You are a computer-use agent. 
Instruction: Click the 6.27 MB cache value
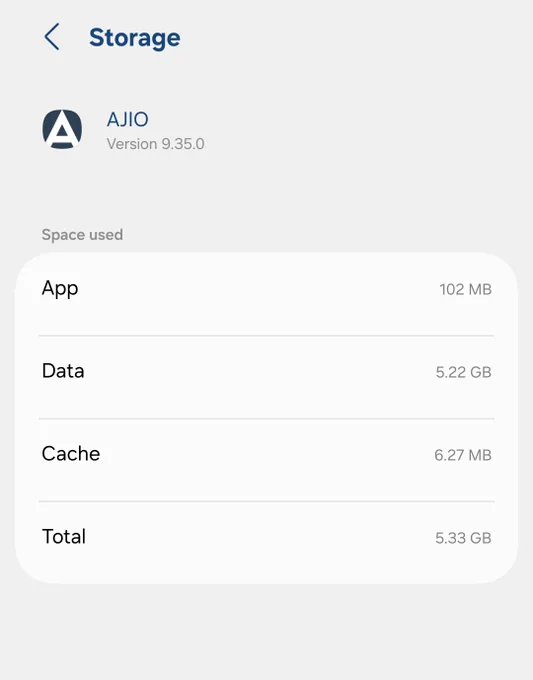coord(463,455)
